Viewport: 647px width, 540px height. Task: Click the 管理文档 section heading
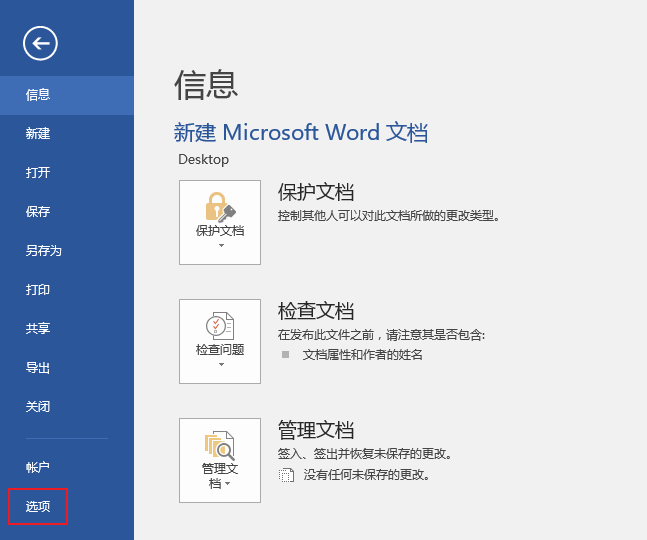click(316, 429)
